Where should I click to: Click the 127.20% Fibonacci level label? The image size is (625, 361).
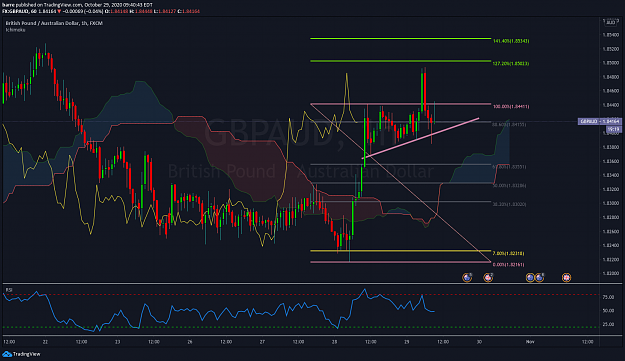(x=511, y=63)
